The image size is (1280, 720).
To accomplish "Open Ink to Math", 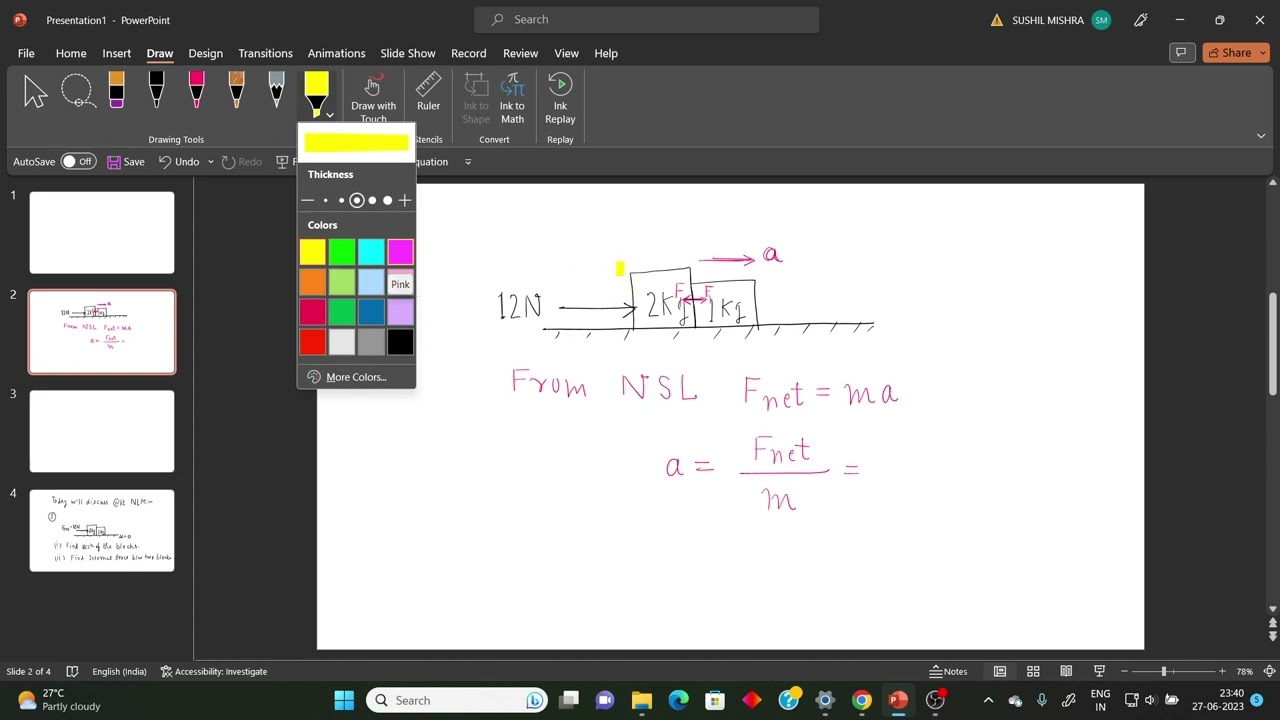I will [x=512, y=98].
